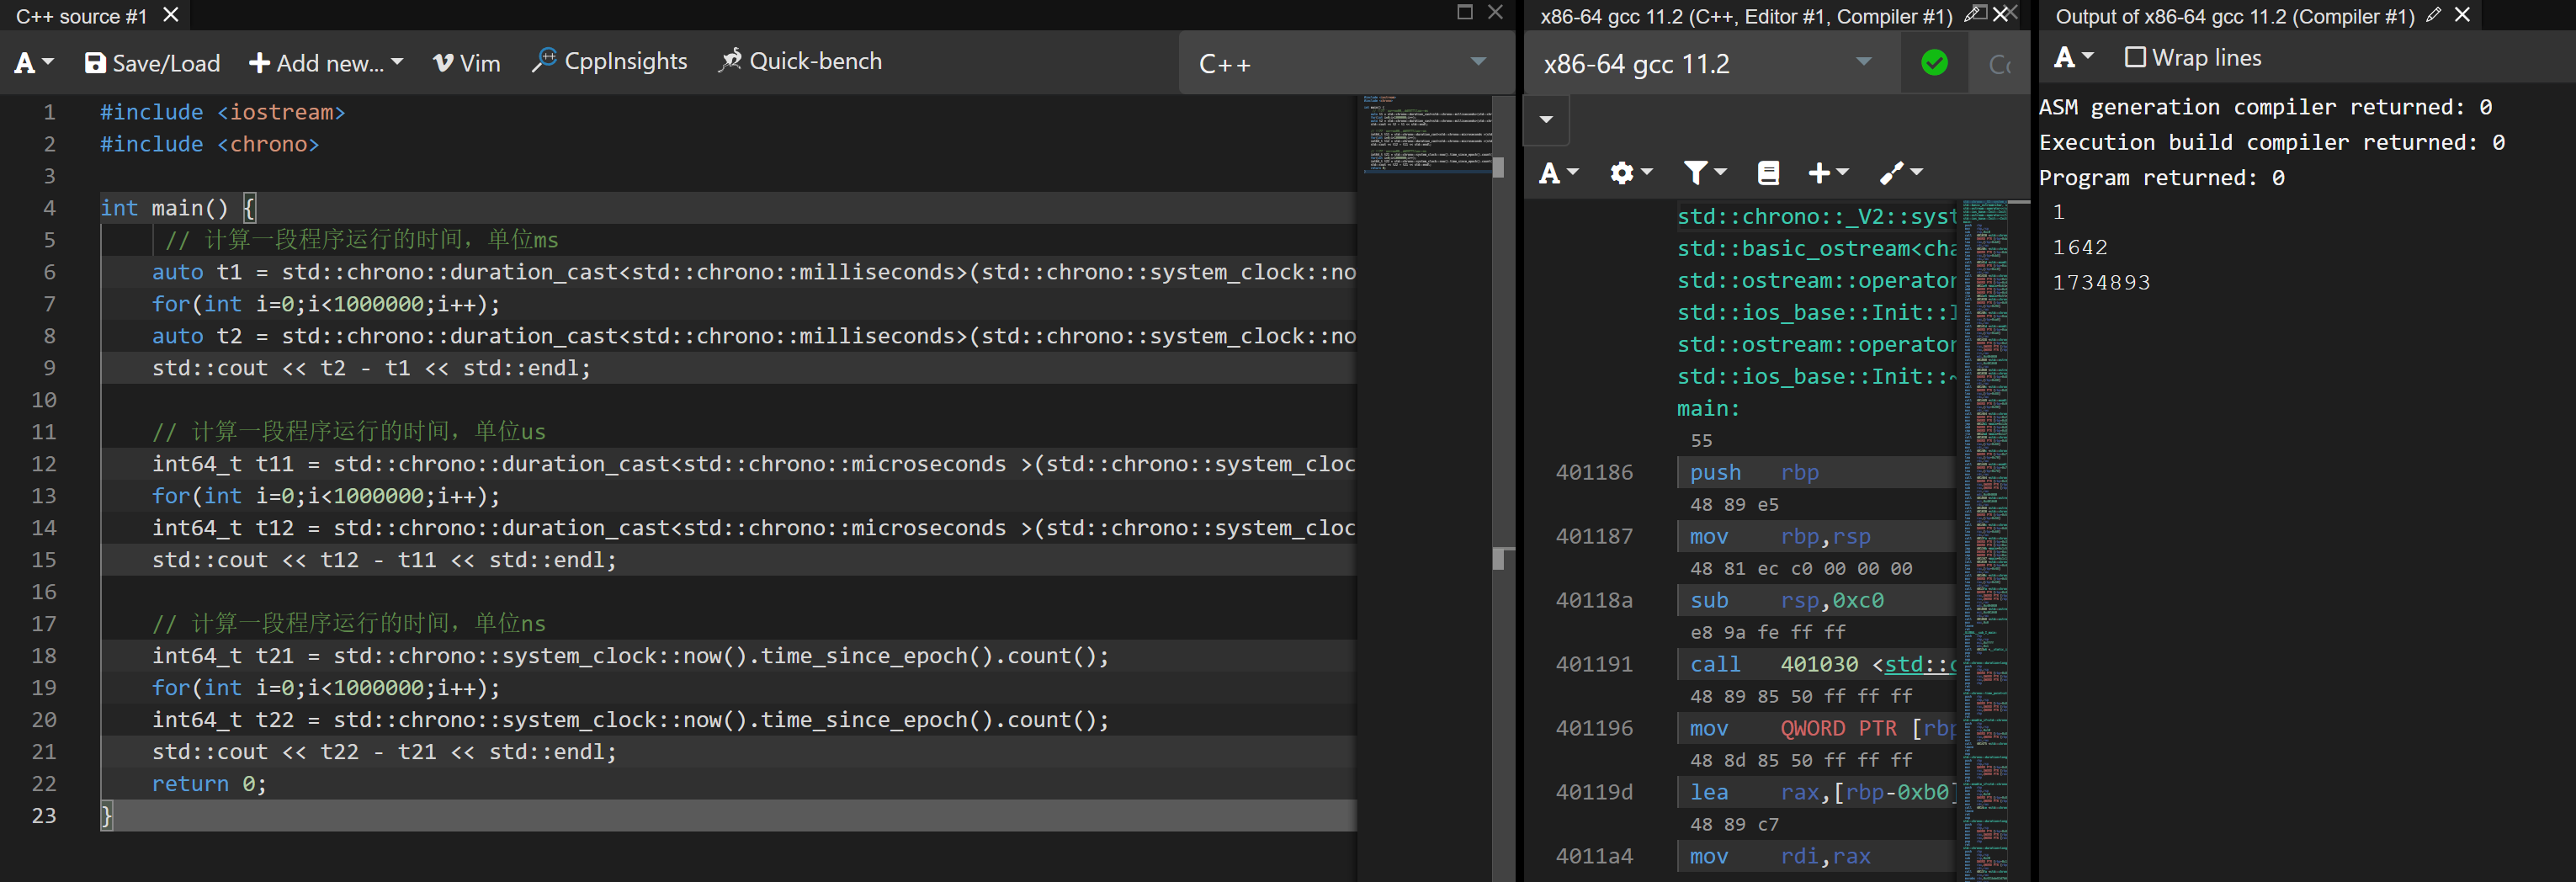The height and width of the screenshot is (882, 2576).
Task: Click the pencil icon on Output tab
Action: pos(2434,15)
